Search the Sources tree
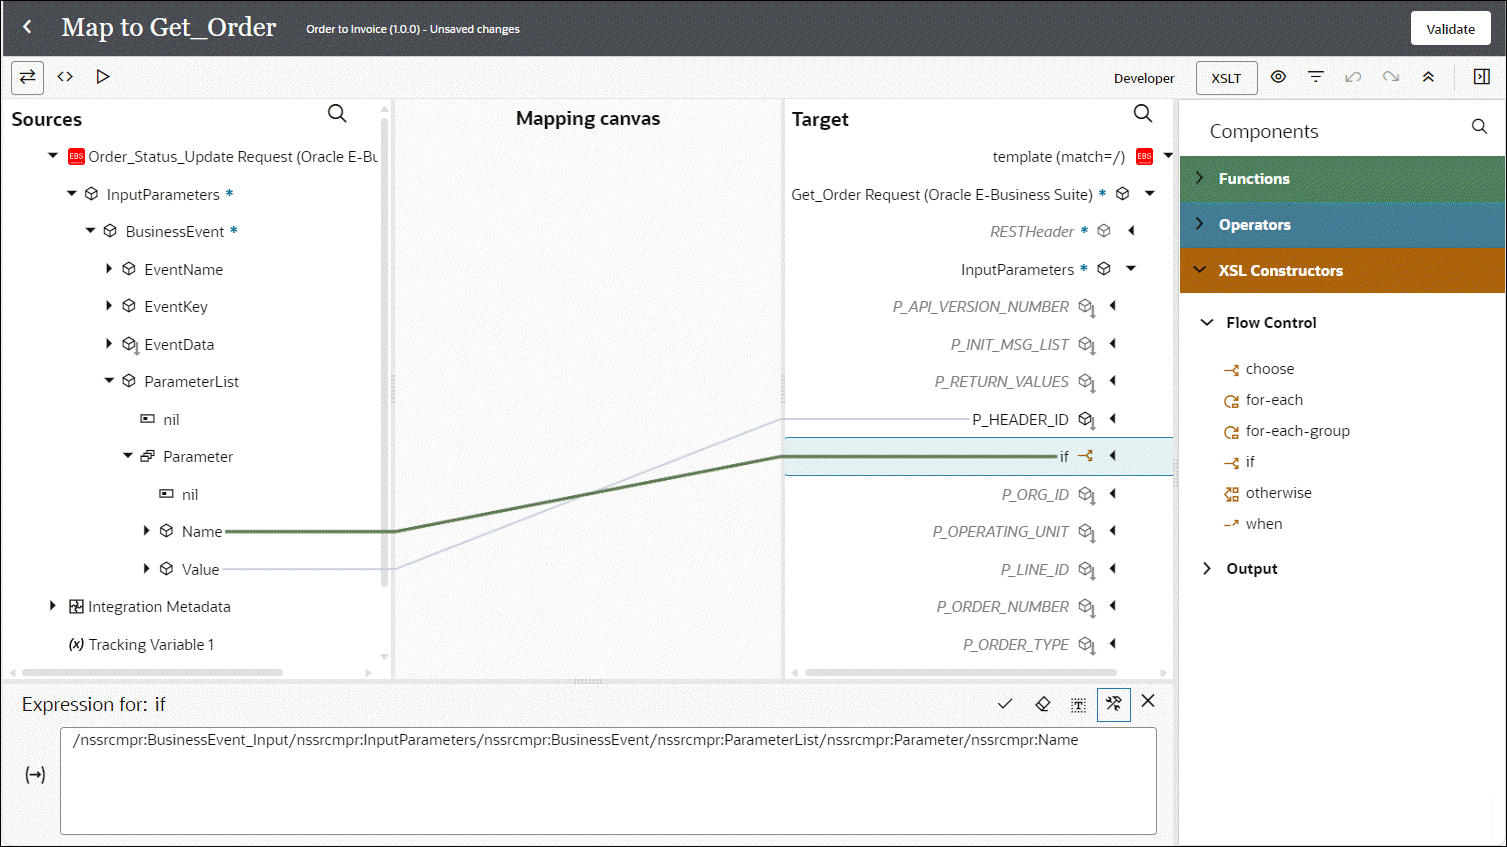Viewport: 1507px width, 847px height. pos(337,114)
